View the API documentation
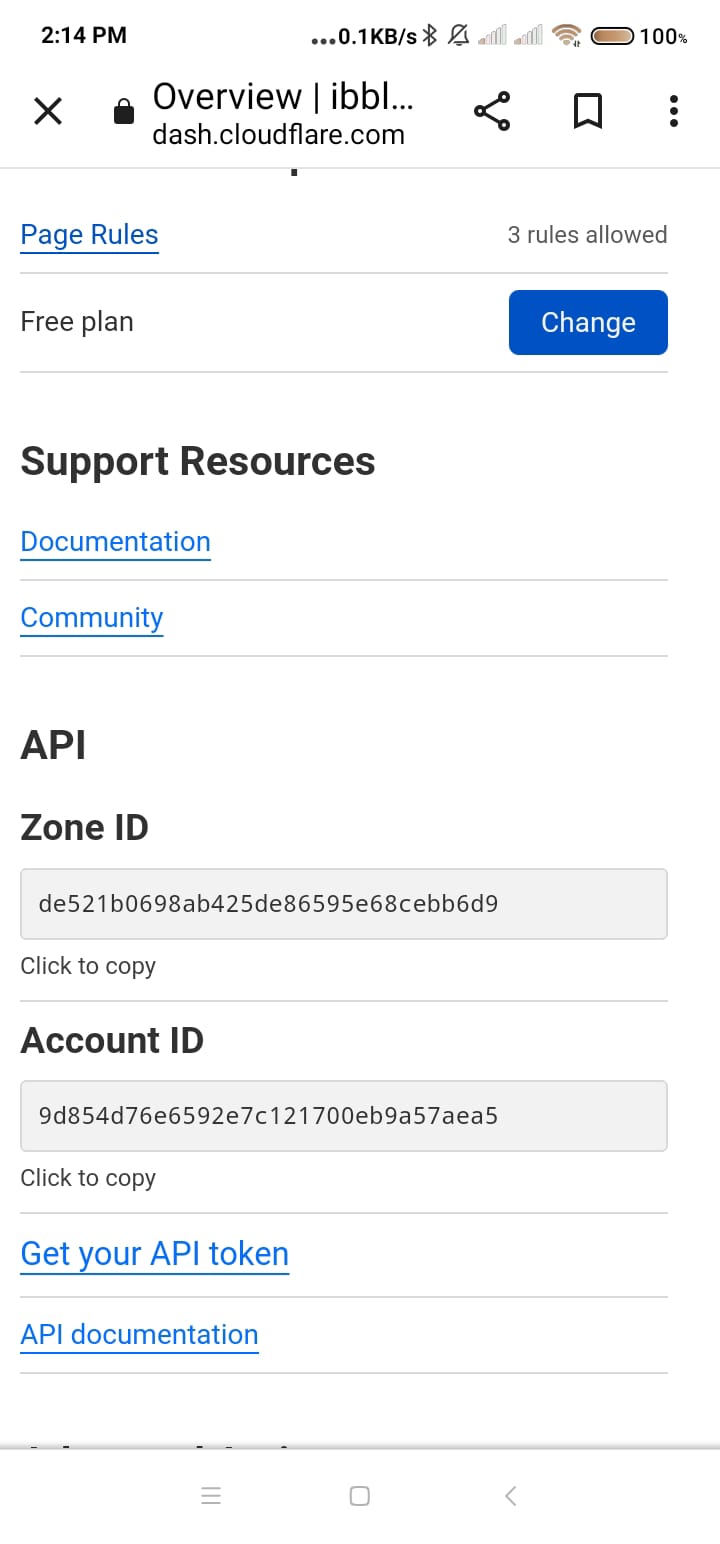Viewport: 720px width, 1544px height. 139,1334
